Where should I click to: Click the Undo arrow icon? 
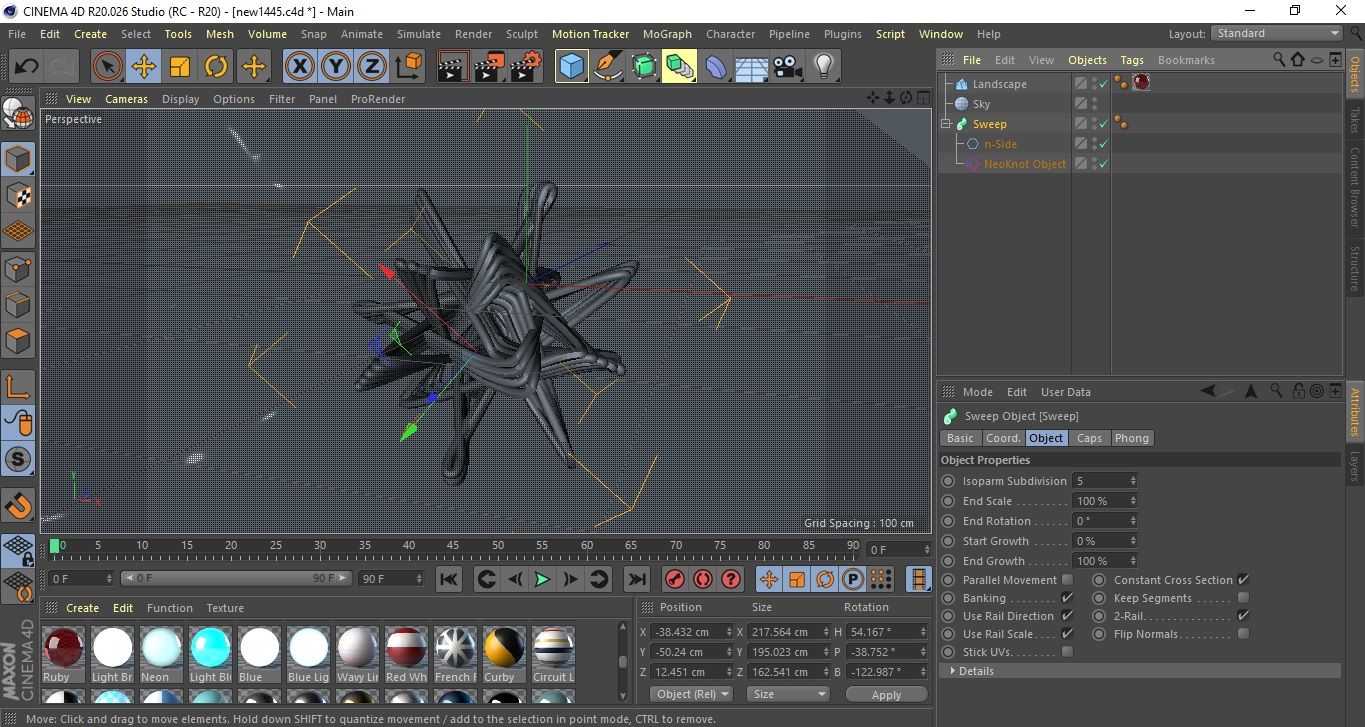point(27,67)
